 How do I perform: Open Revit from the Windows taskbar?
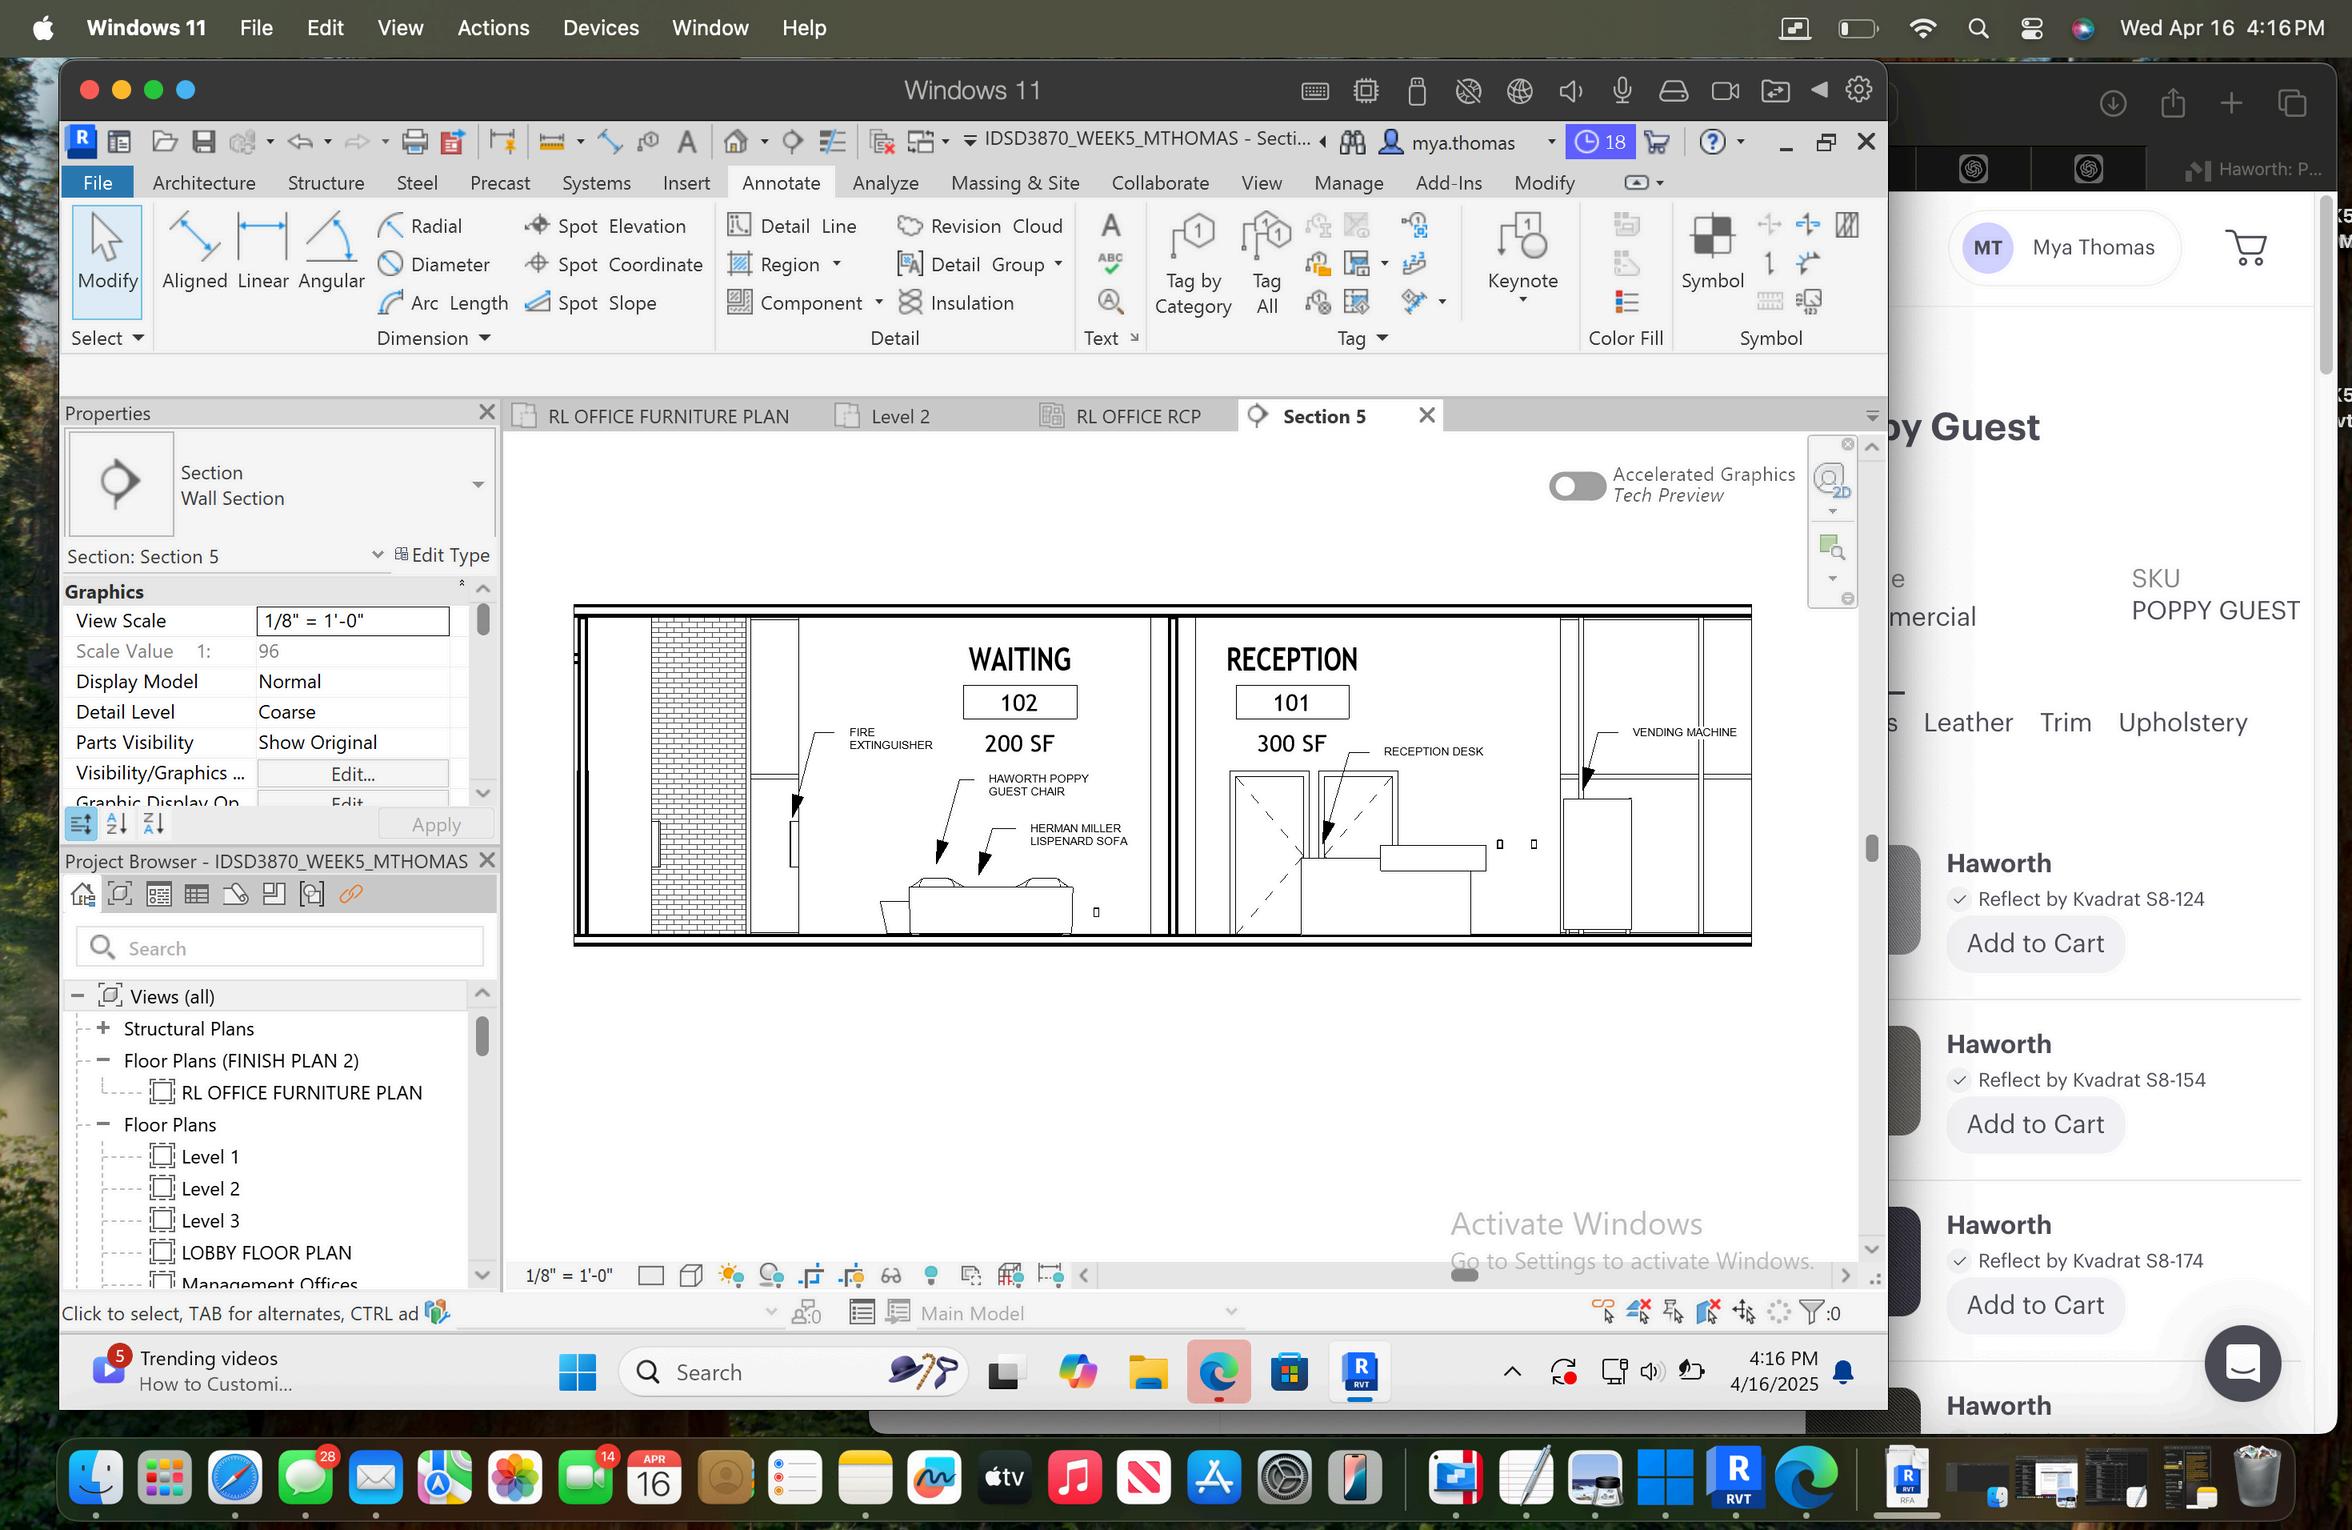click(x=1360, y=1372)
